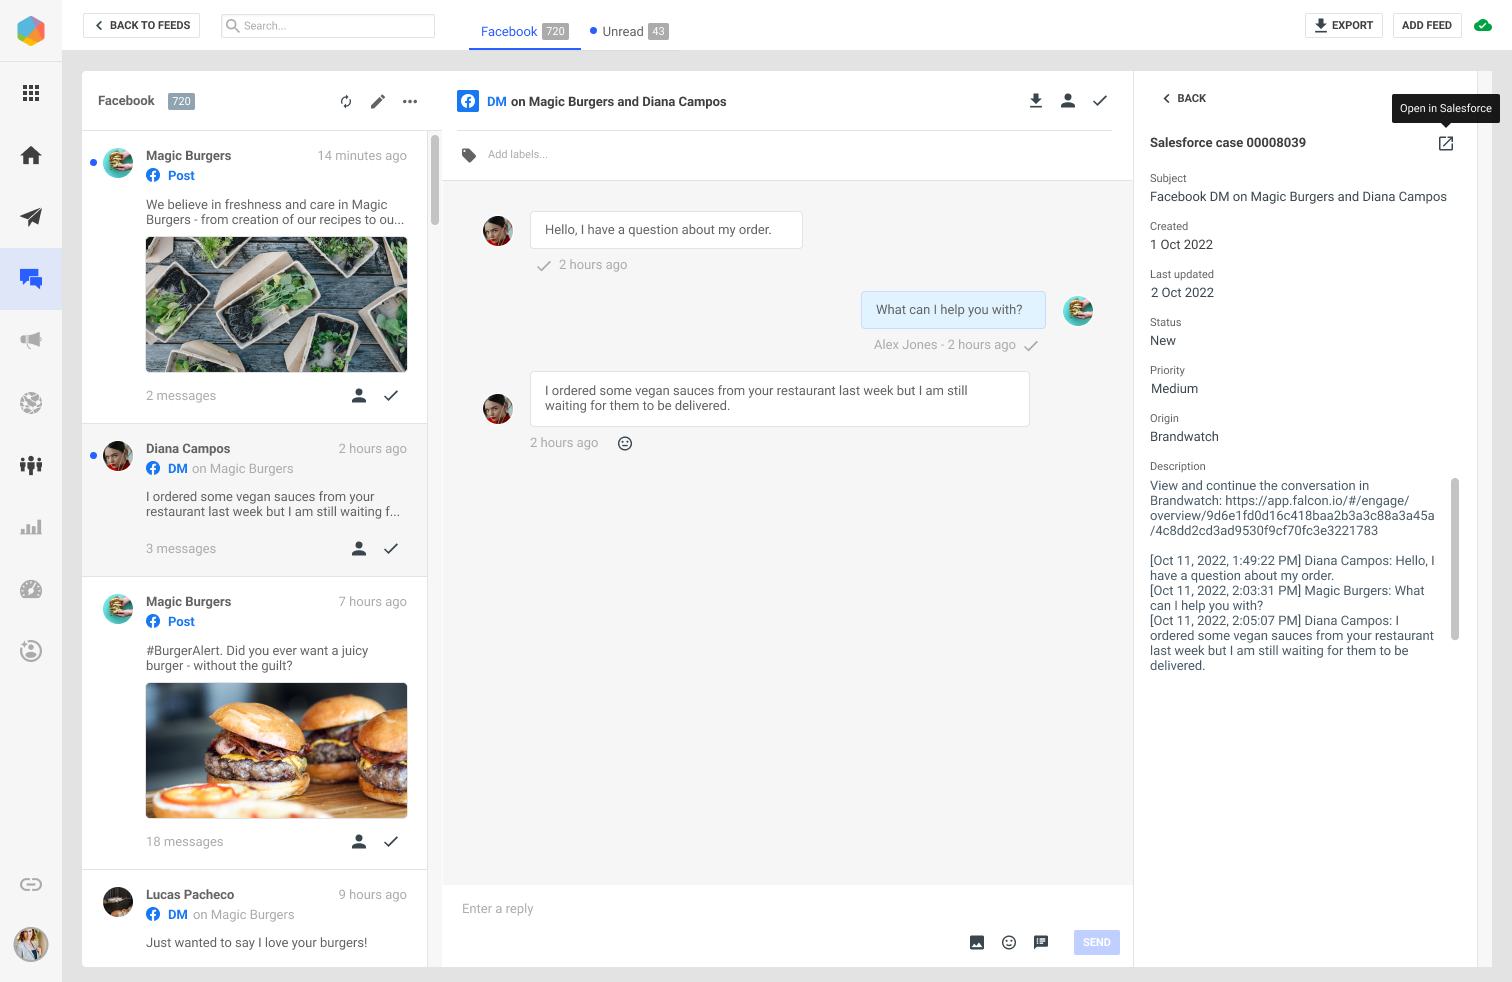
Task: Click Back in the Salesforce panel
Action: pyautogui.click(x=1184, y=98)
